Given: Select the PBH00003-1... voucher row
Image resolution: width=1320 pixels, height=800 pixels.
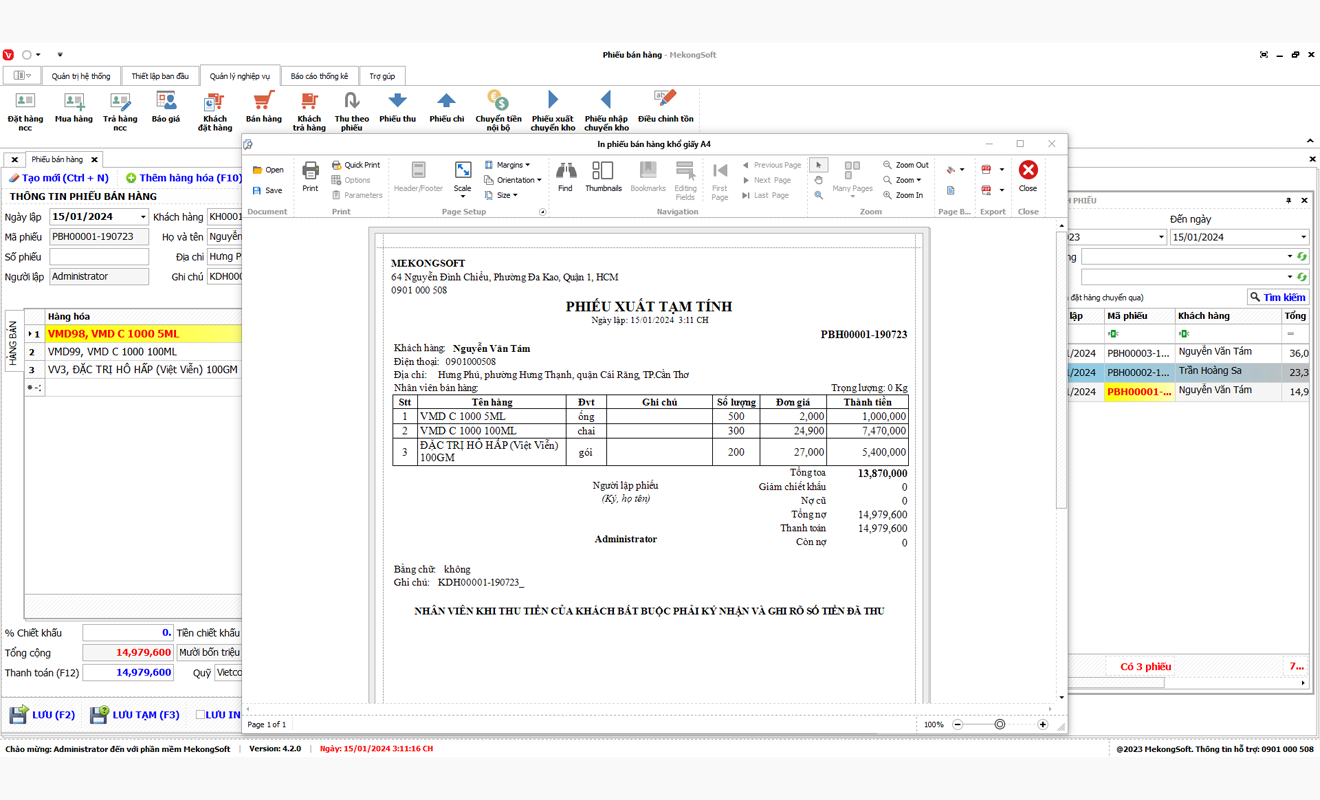Looking at the screenshot, I should click(1189, 352).
